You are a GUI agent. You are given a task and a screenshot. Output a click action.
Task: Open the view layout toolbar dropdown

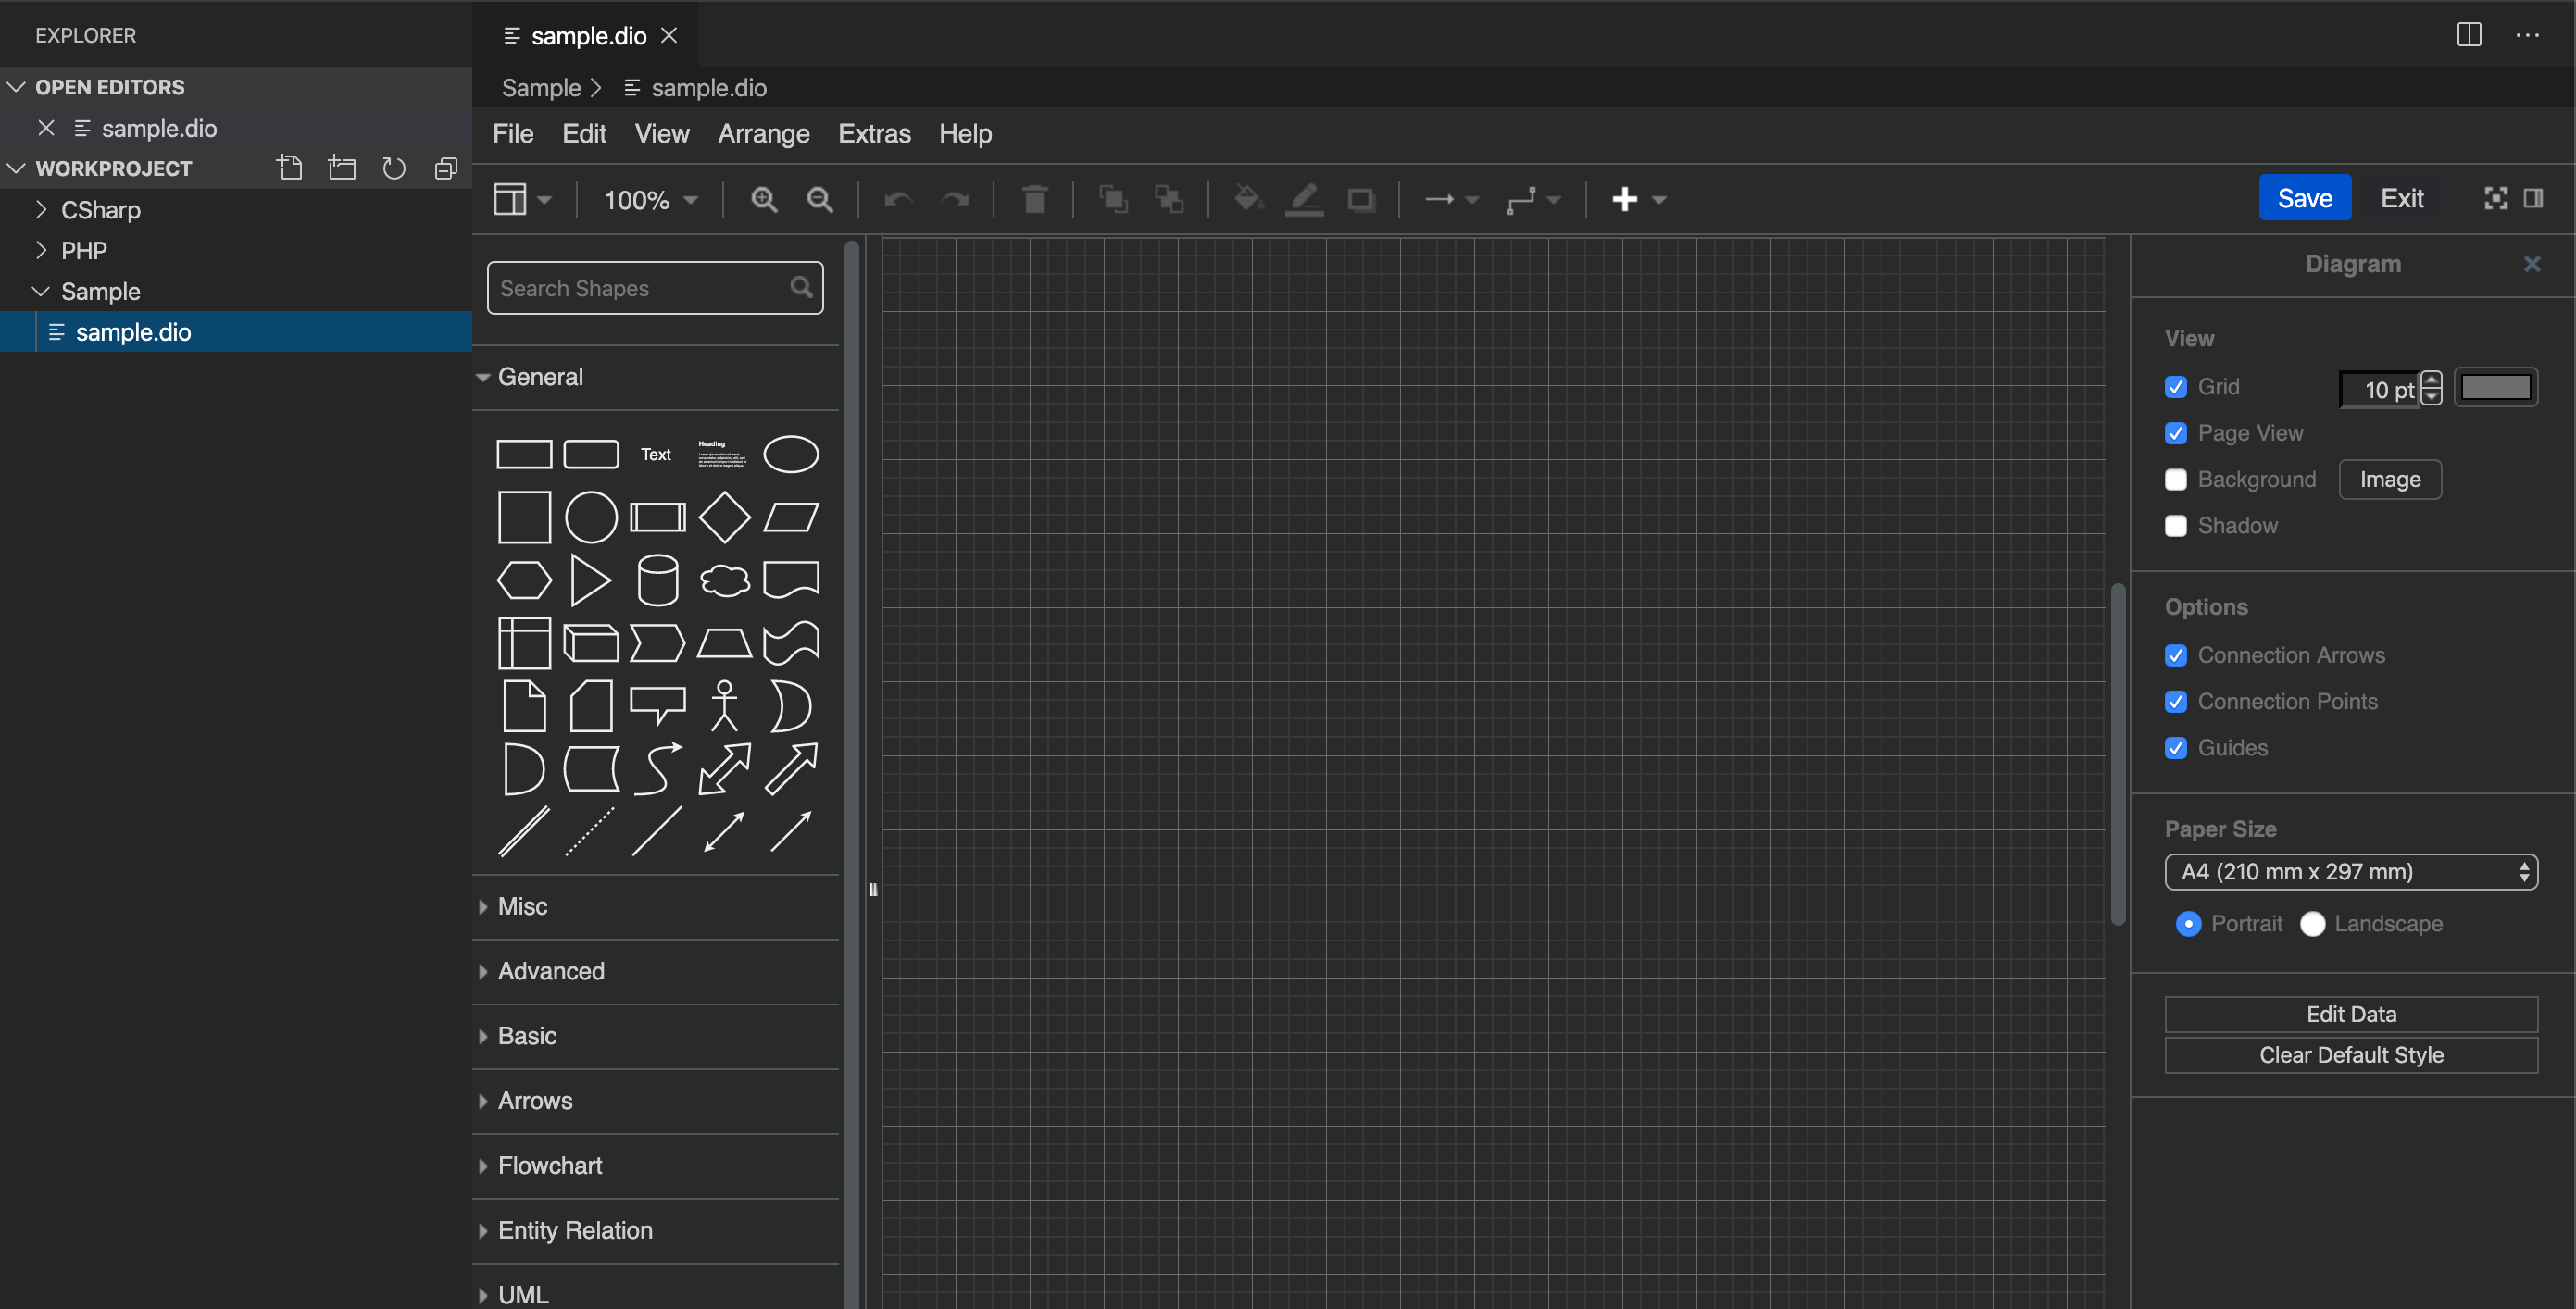tap(522, 199)
